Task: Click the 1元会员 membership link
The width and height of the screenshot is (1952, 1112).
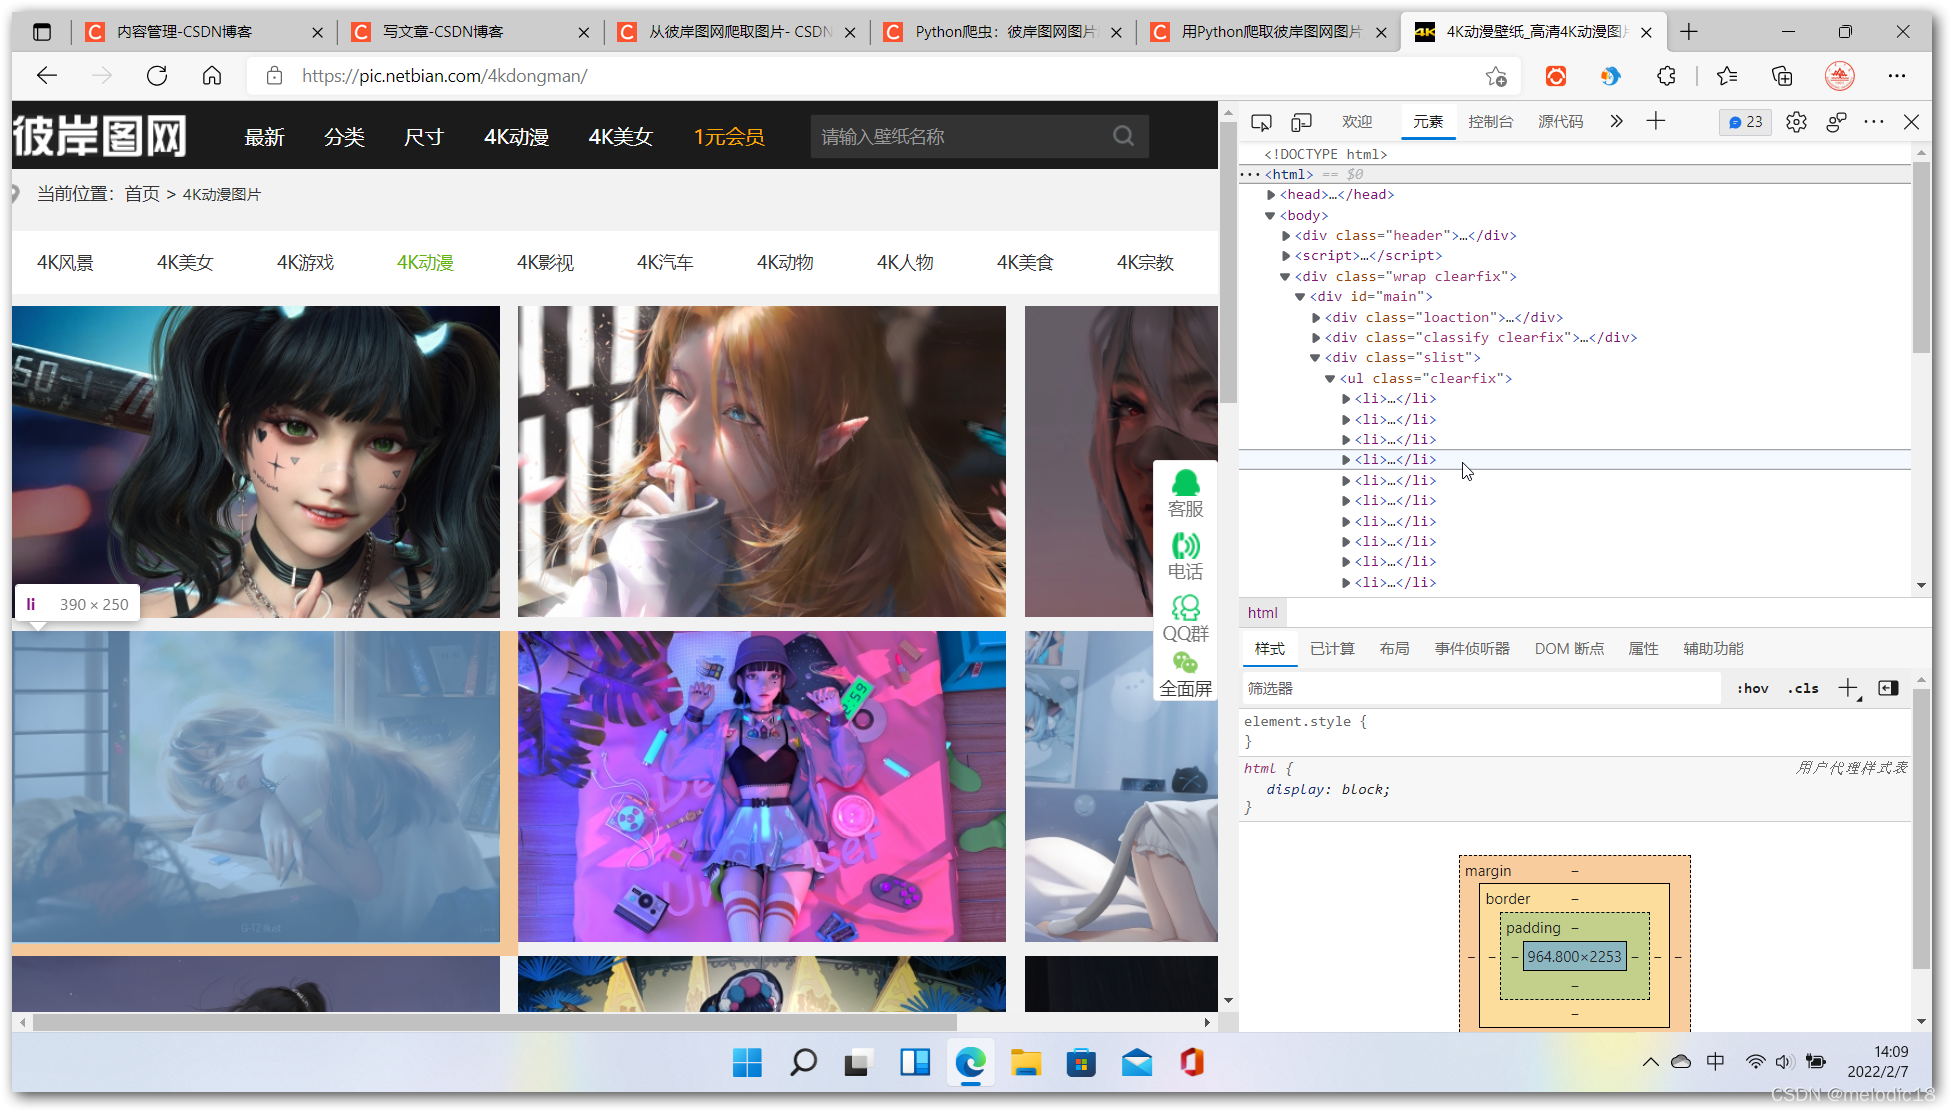Action: click(x=729, y=137)
